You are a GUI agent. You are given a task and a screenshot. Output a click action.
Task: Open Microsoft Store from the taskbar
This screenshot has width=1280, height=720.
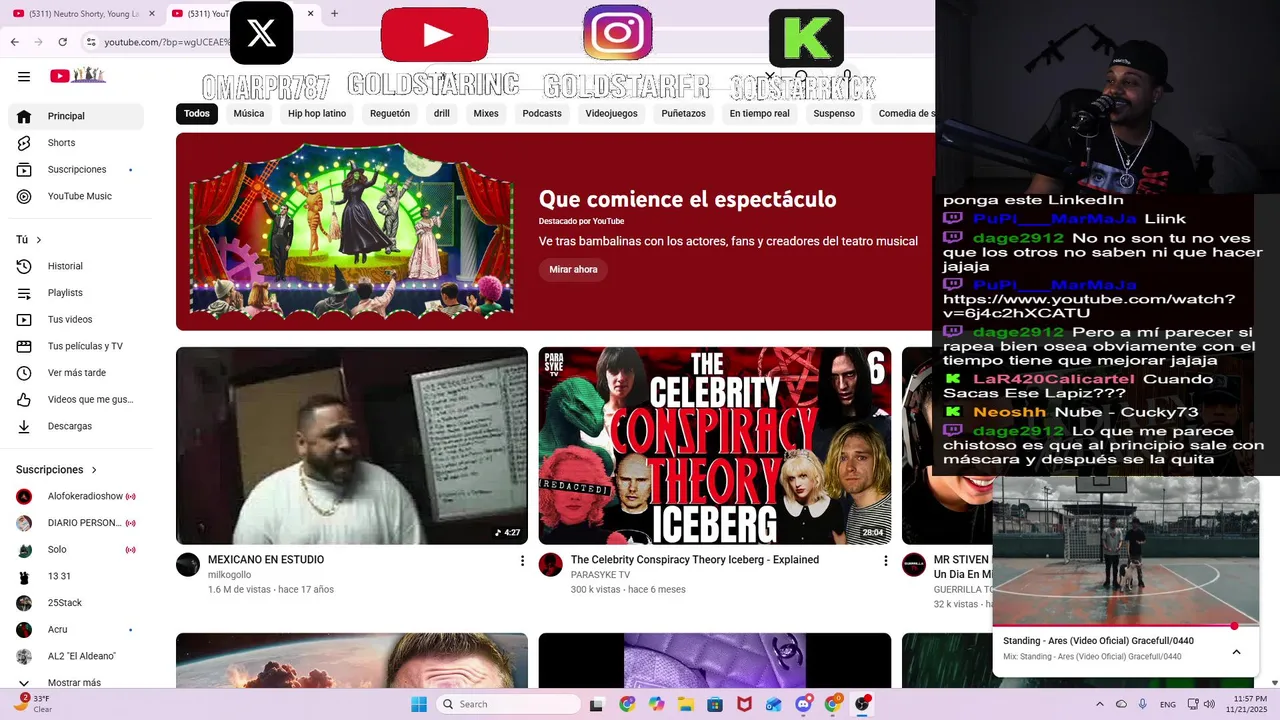(715, 704)
